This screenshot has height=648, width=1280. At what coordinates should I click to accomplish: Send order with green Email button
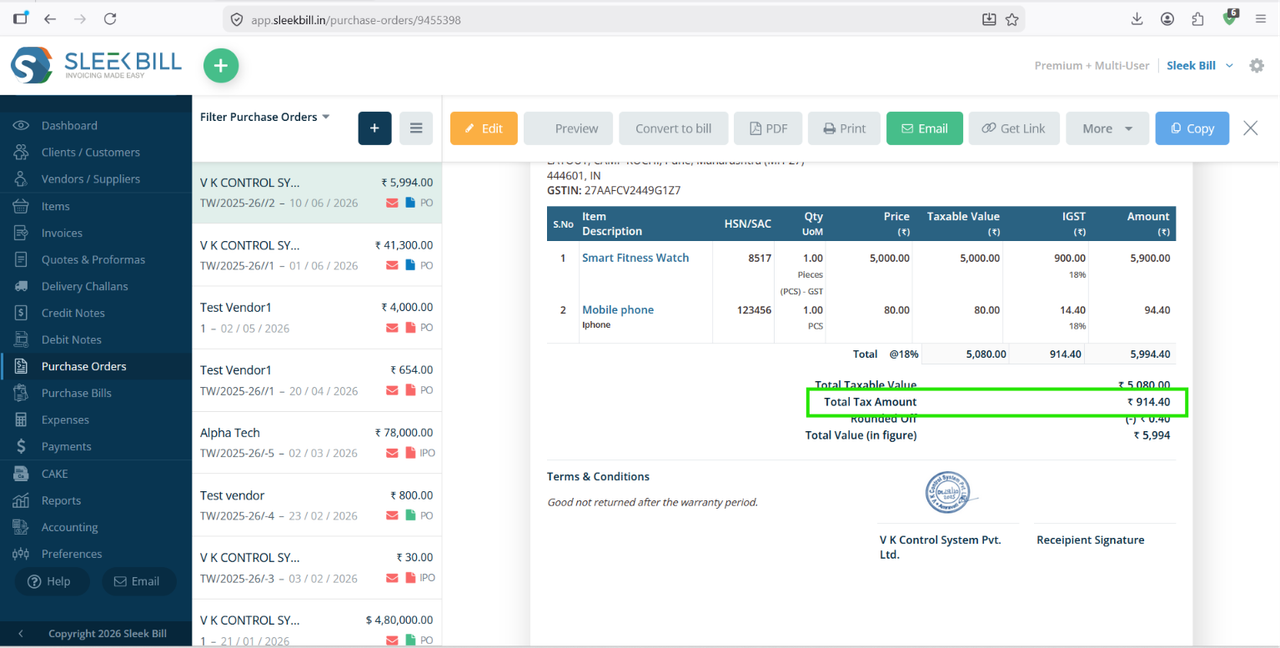[x=924, y=128]
